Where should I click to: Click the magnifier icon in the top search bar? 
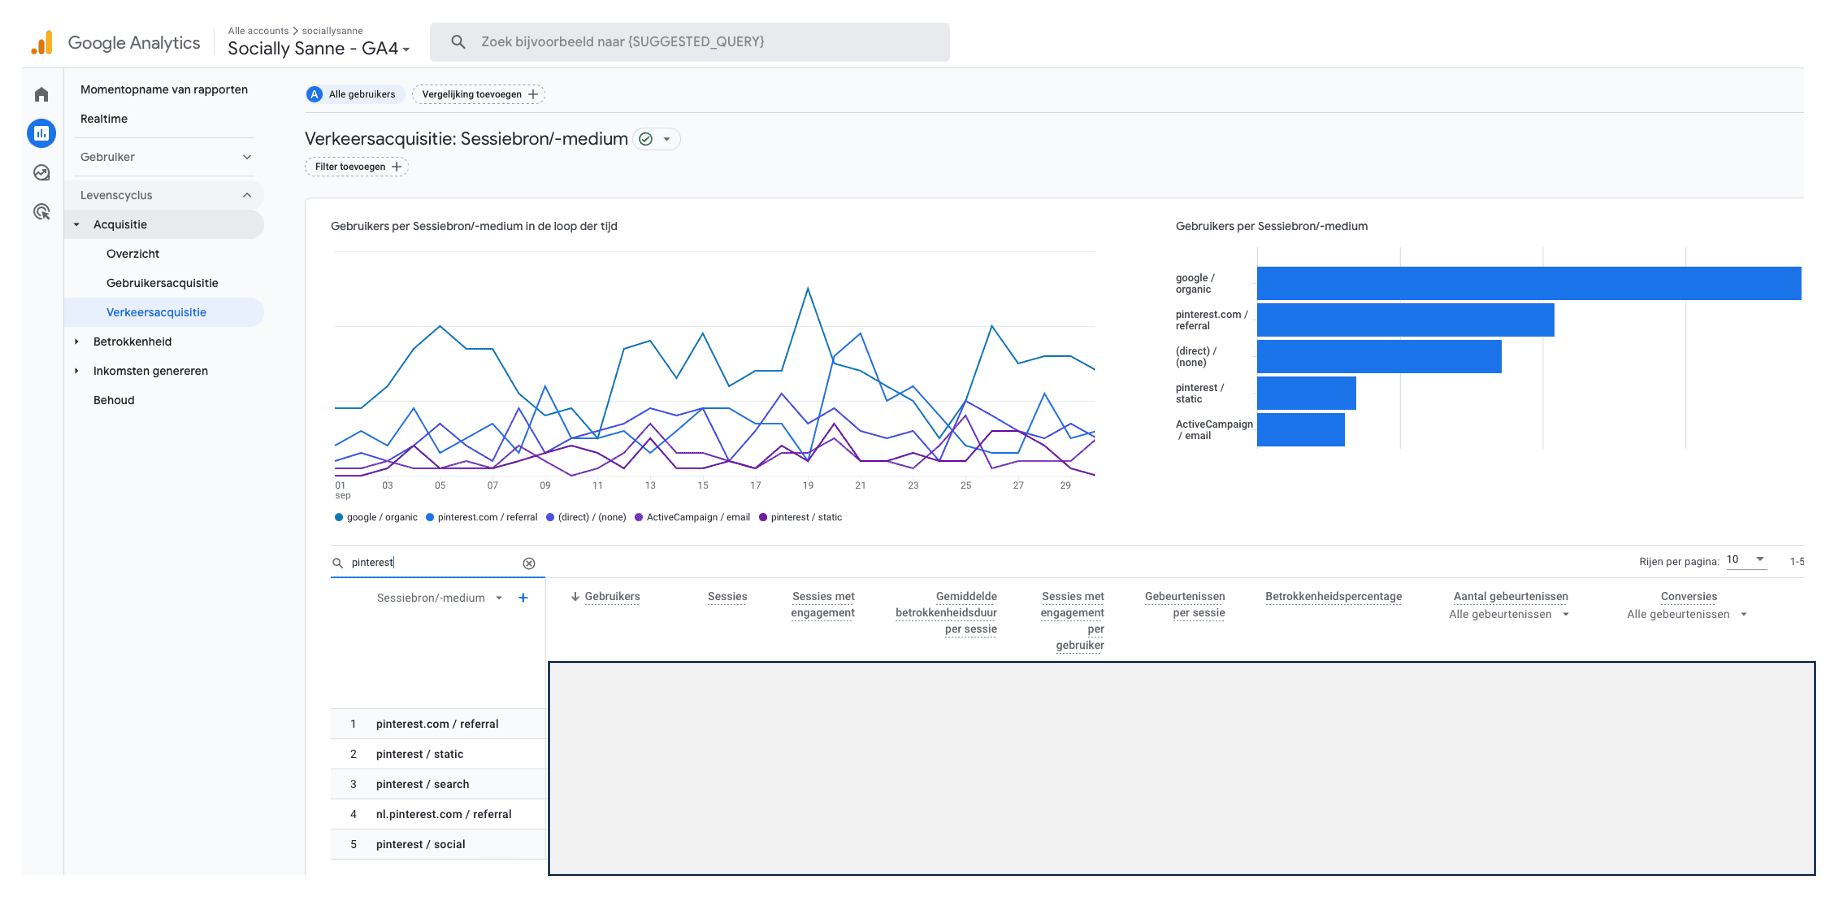(458, 42)
